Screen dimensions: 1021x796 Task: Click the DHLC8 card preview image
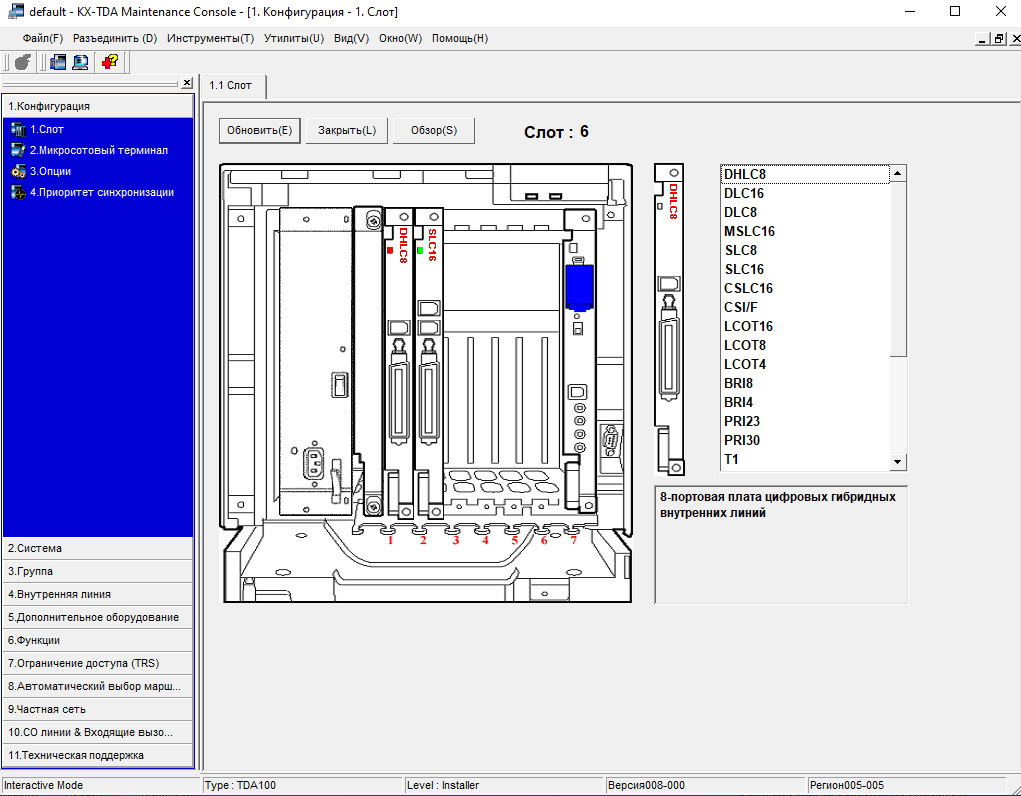[669, 319]
